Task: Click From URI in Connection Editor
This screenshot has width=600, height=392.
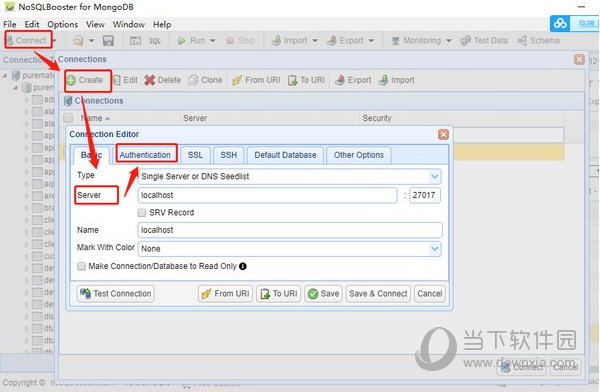Action: (225, 294)
